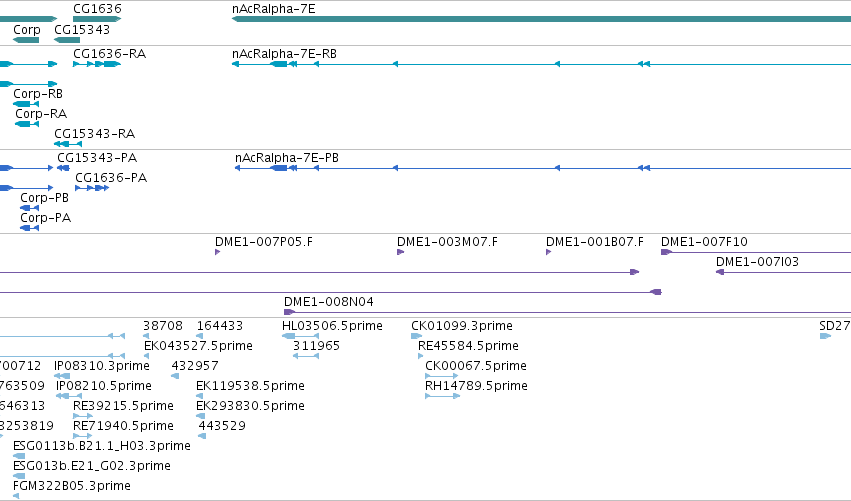This screenshot has width=851, height=501.
Task: Click the nAcRalpha-7E-RB large exon block
Action: tap(279, 64)
